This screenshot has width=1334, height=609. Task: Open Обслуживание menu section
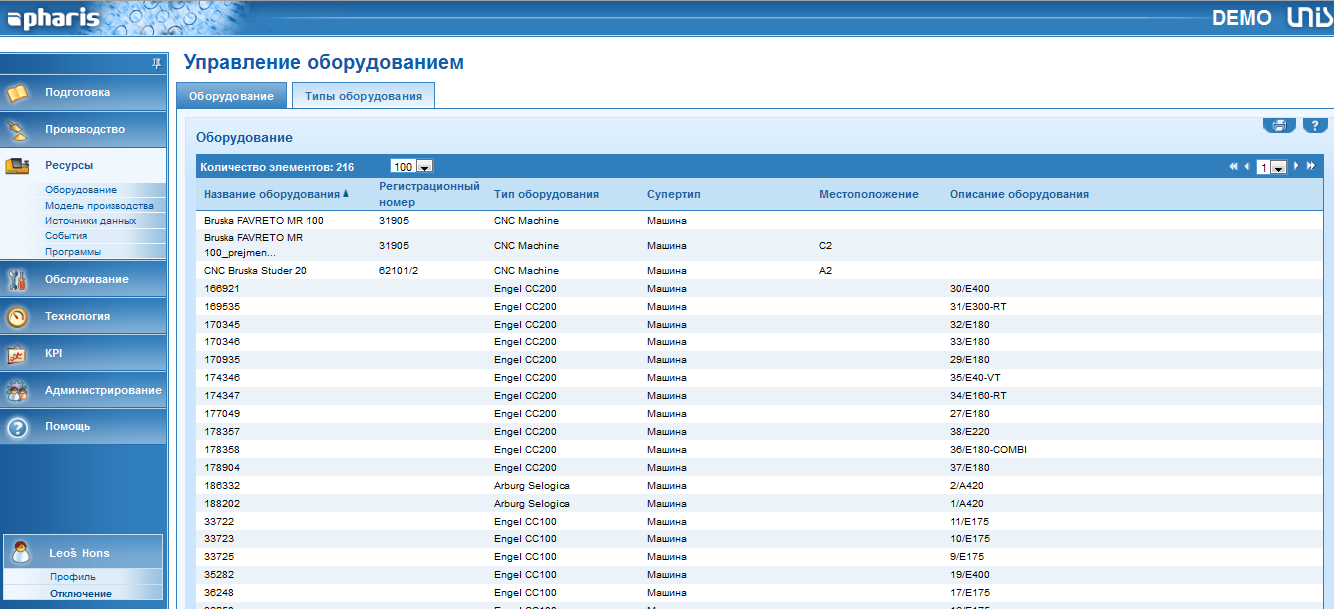click(83, 279)
